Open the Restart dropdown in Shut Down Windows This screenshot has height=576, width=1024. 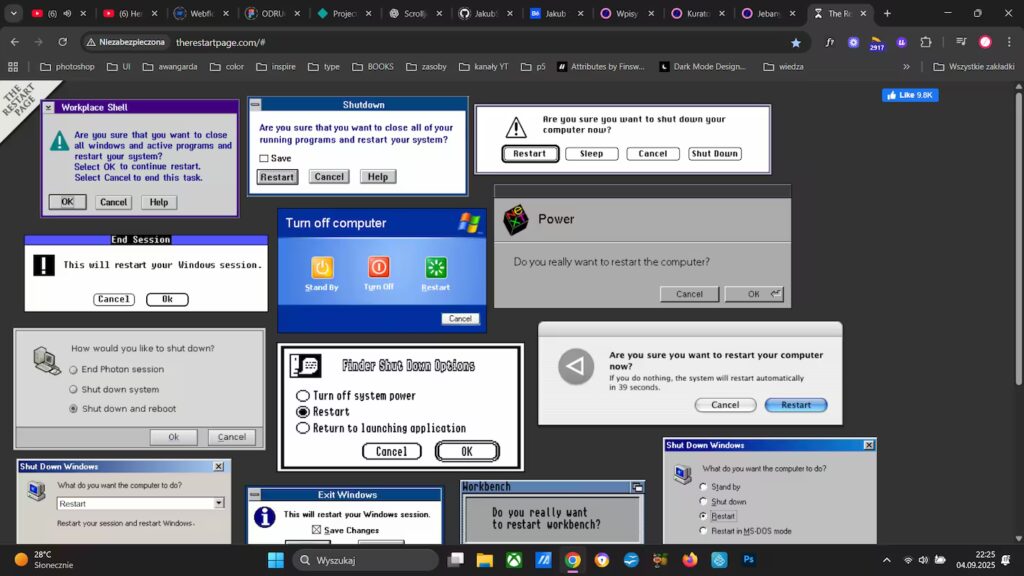pos(218,503)
